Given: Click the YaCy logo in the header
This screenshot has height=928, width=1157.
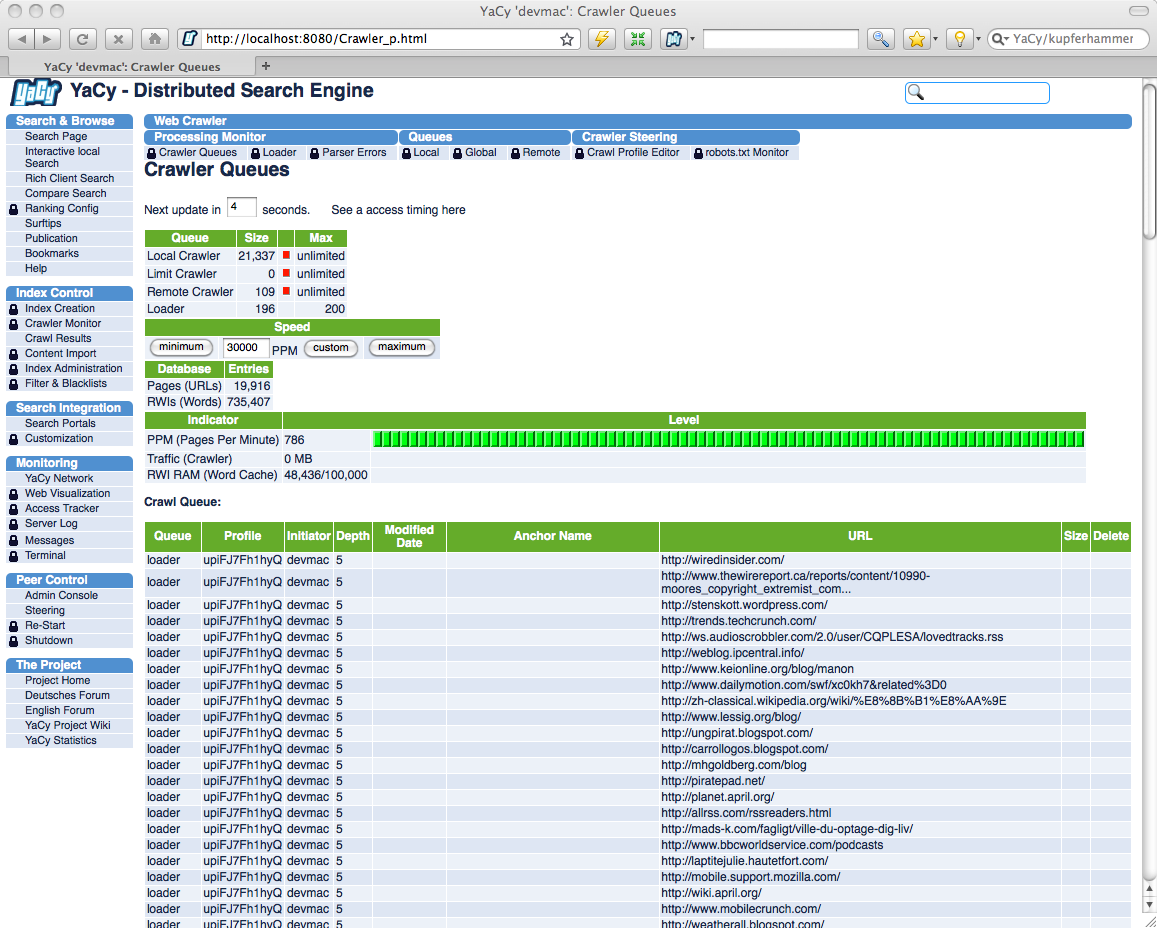Looking at the screenshot, I should (36, 92).
